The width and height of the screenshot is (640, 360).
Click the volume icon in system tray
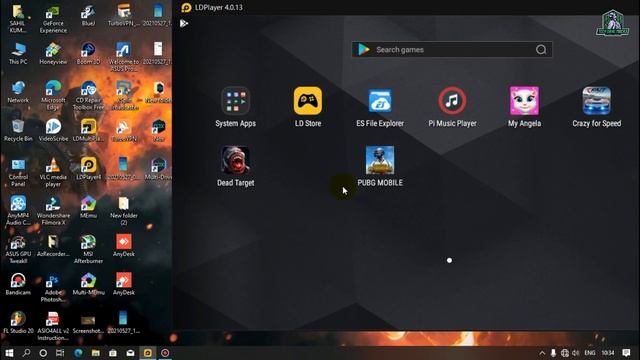pos(576,353)
